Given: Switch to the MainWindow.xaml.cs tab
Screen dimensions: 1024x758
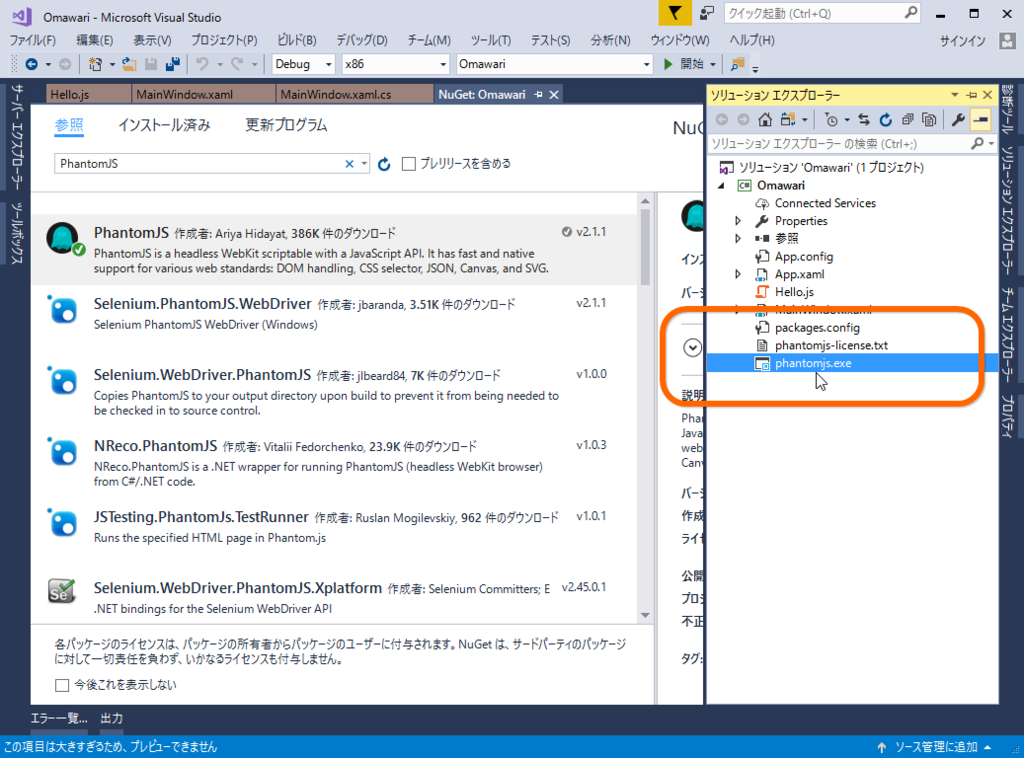Looking at the screenshot, I should 353,95.
